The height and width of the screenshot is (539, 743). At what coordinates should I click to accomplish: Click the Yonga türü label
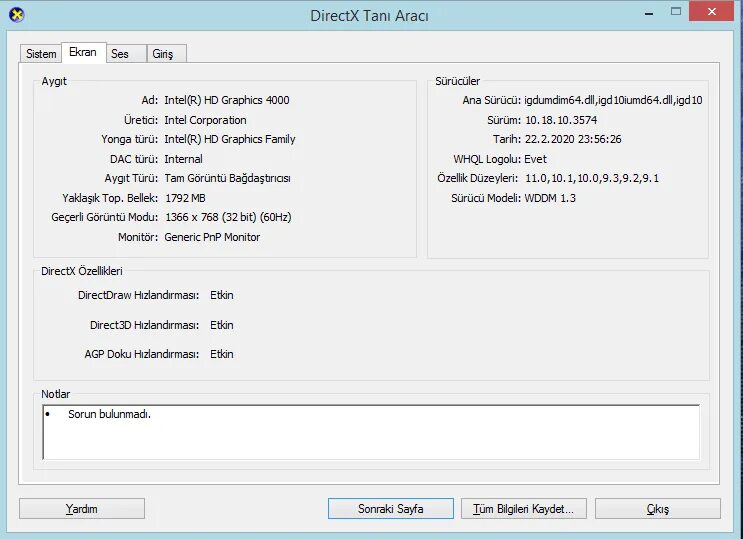(129, 139)
